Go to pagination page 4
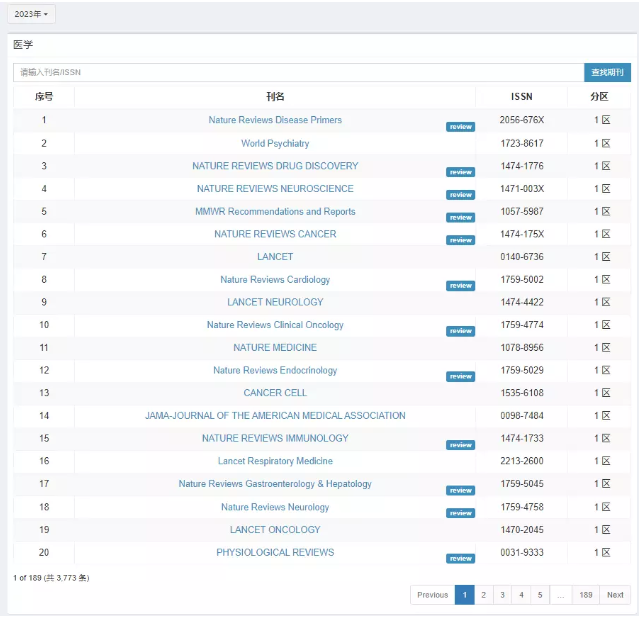The width and height of the screenshot is (644, 617). click(x=521, y=595)
